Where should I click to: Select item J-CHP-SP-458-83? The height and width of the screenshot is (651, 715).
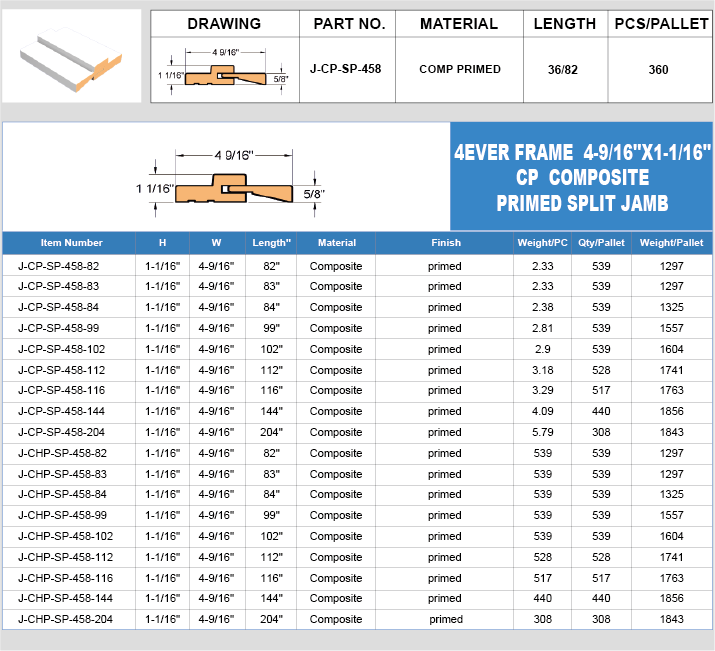pos(62,474)
